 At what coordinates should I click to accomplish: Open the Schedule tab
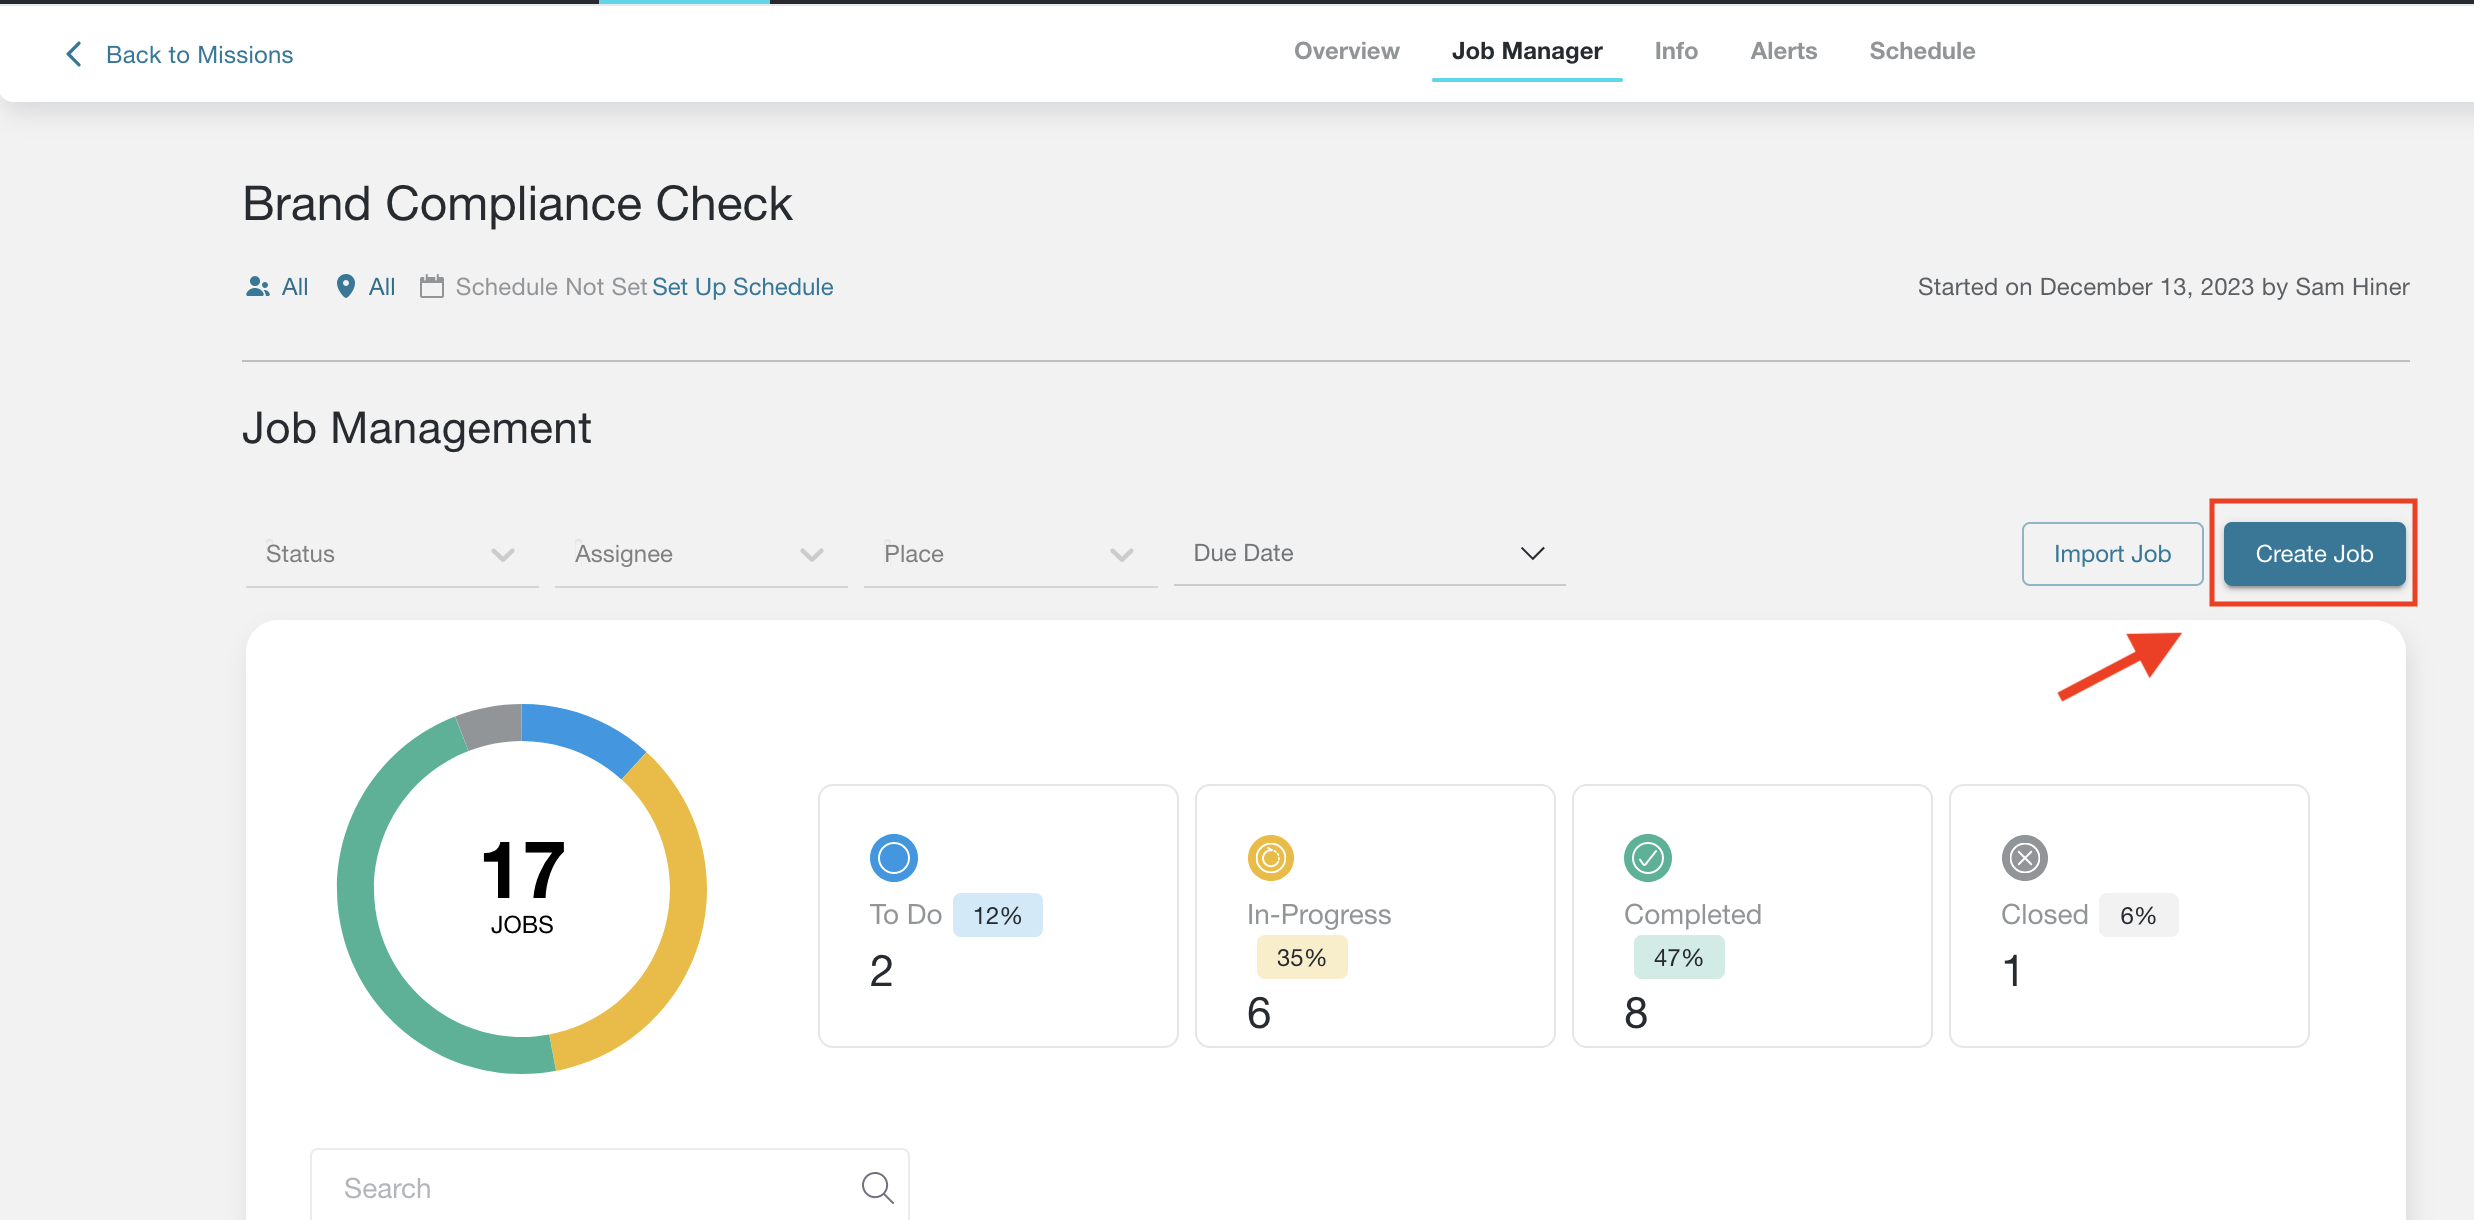pos(1922,51)
